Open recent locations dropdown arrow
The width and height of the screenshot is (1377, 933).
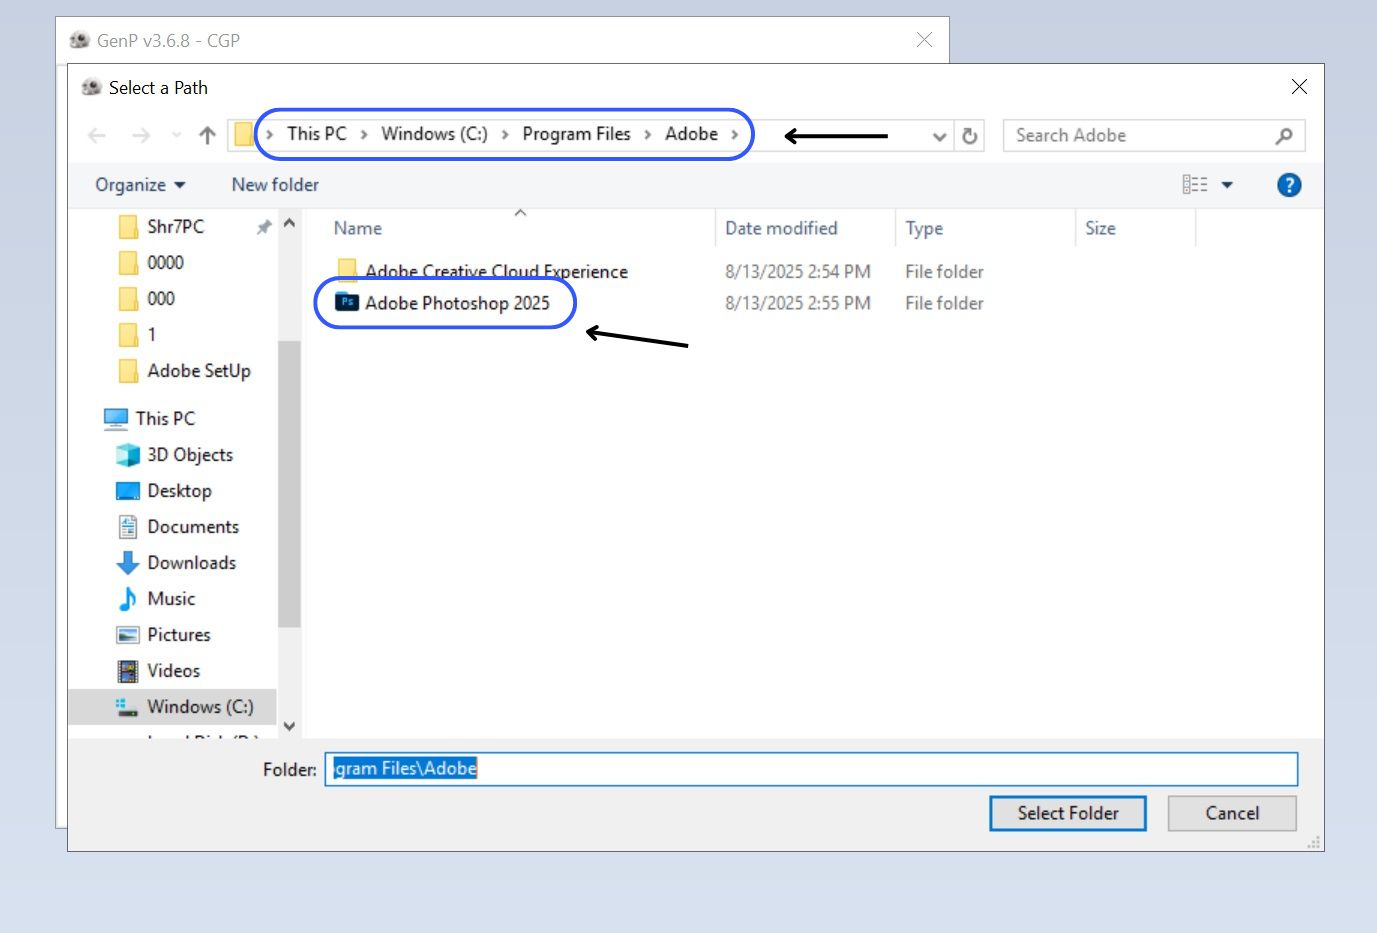[176, 135]
